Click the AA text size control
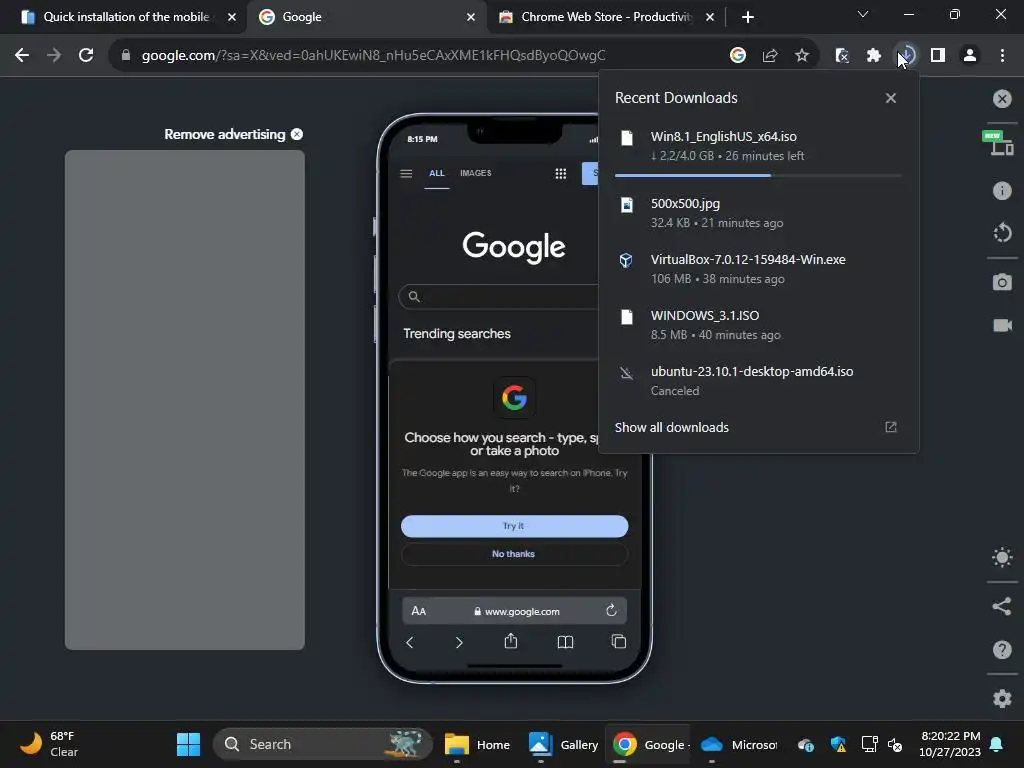Viewport: 1024px width, 768px height. [x=419, y=611]
